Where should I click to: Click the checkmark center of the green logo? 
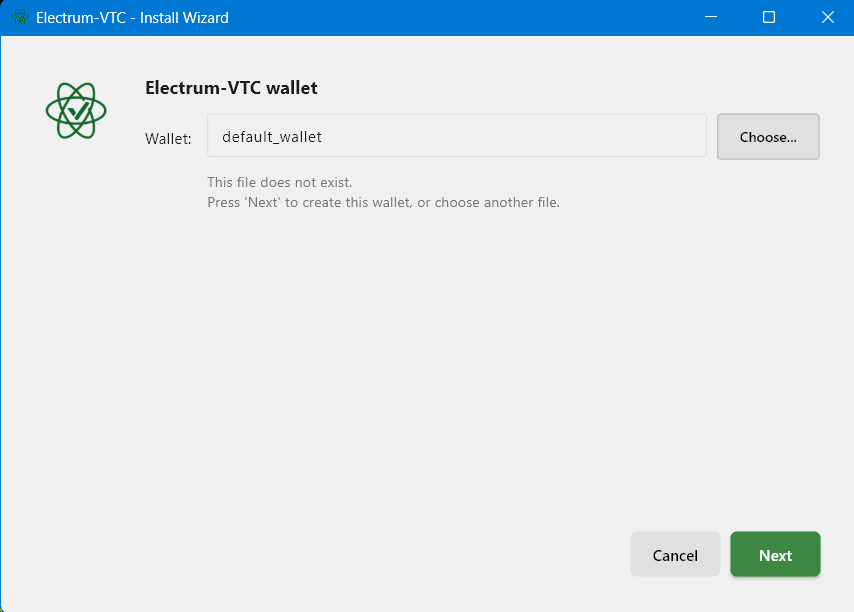click(x=77, y=111)
